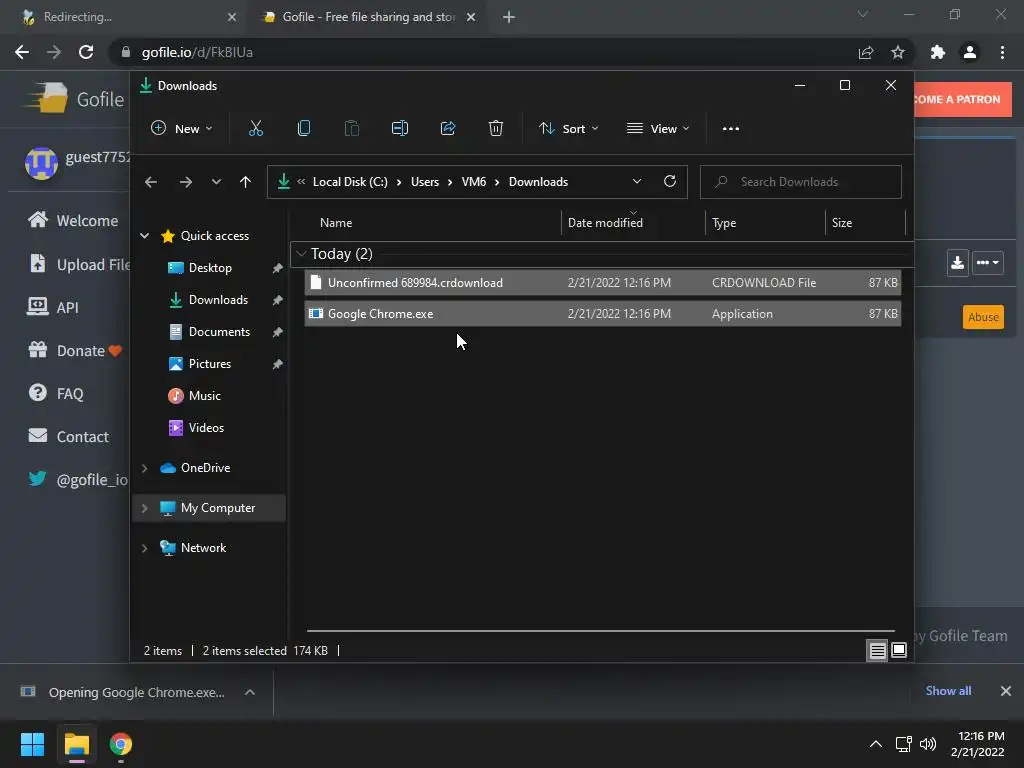Image resolution: width=1024 pixels, height=768 pixels.
Task: Switch to the Redirecting... browser tab
Action: tap(124, 17)
